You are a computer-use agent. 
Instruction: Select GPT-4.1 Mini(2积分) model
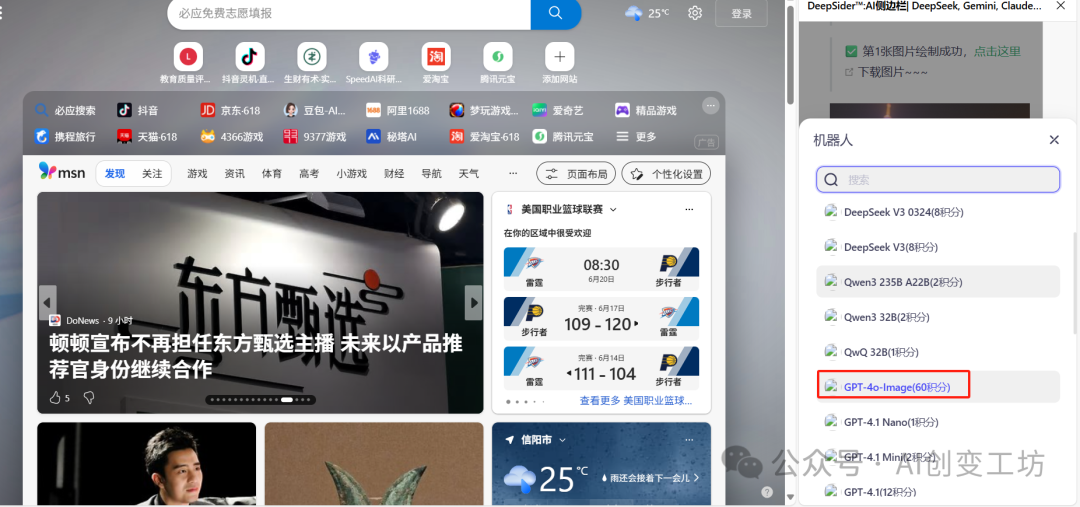937,457
